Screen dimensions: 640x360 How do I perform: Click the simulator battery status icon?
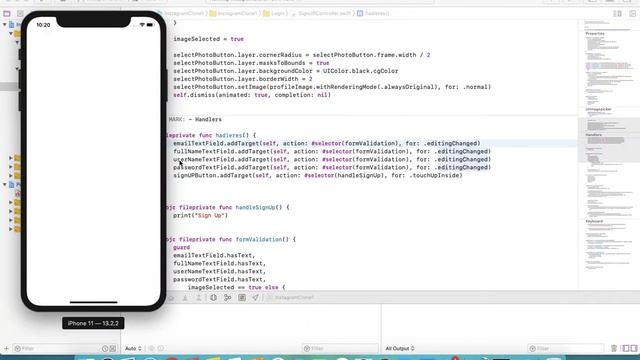[x=150, y=25]
